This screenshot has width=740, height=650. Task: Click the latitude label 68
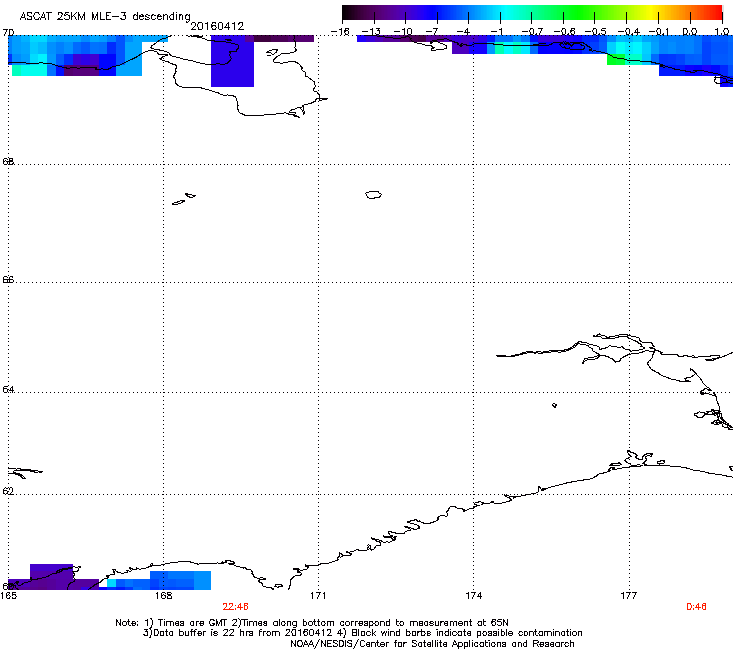click(x=8, y=161)
